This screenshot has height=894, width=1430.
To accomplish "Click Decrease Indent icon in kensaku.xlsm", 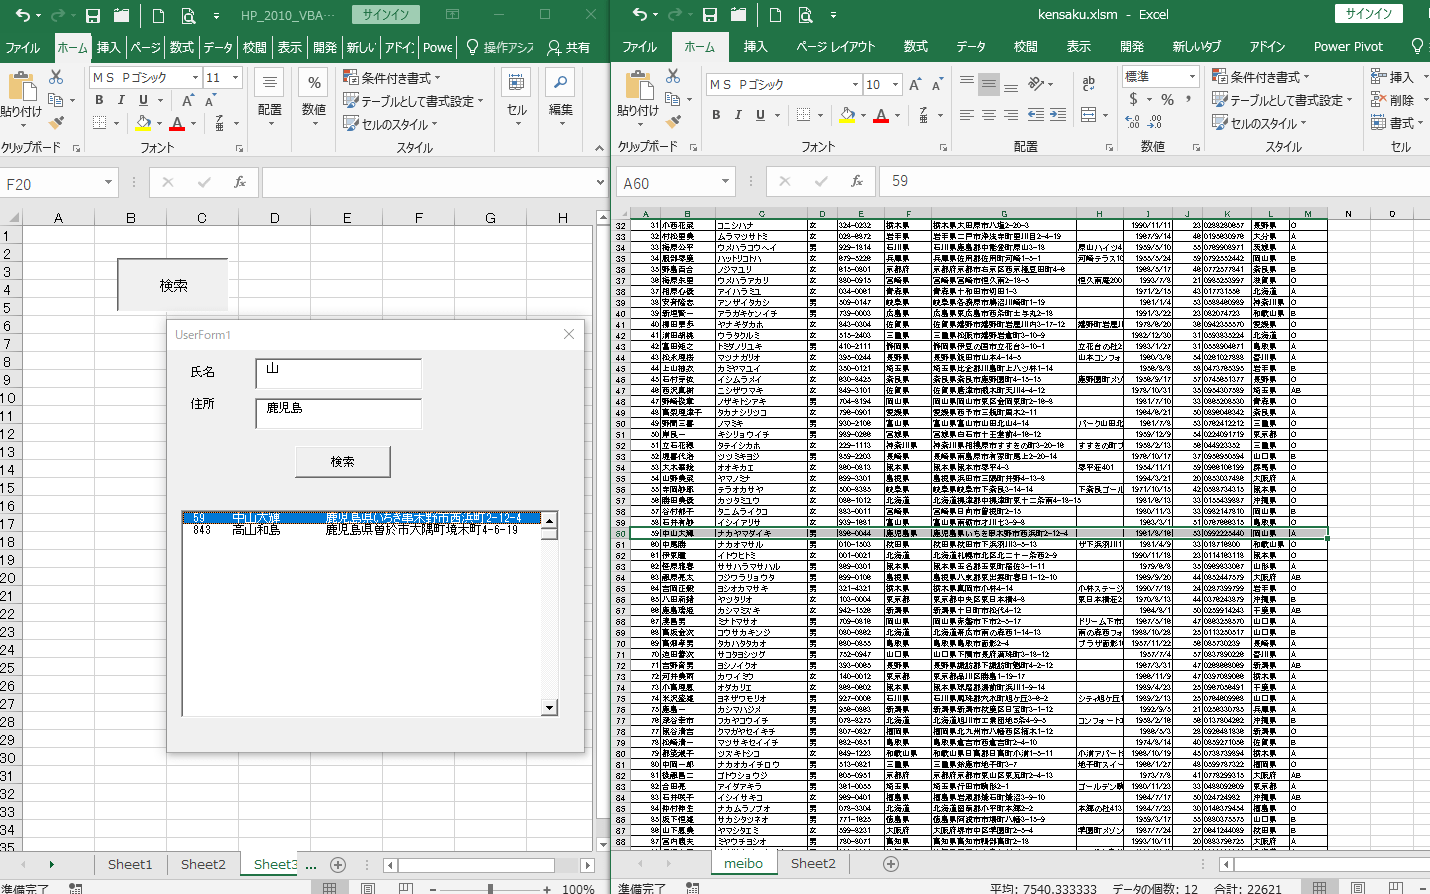I will click(1035, 116).
